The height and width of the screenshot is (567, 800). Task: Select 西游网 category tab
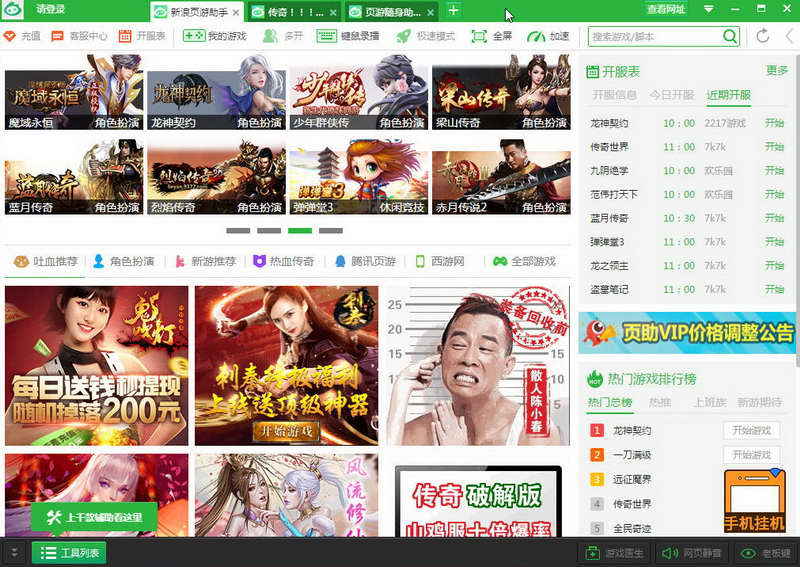point(440,261)
